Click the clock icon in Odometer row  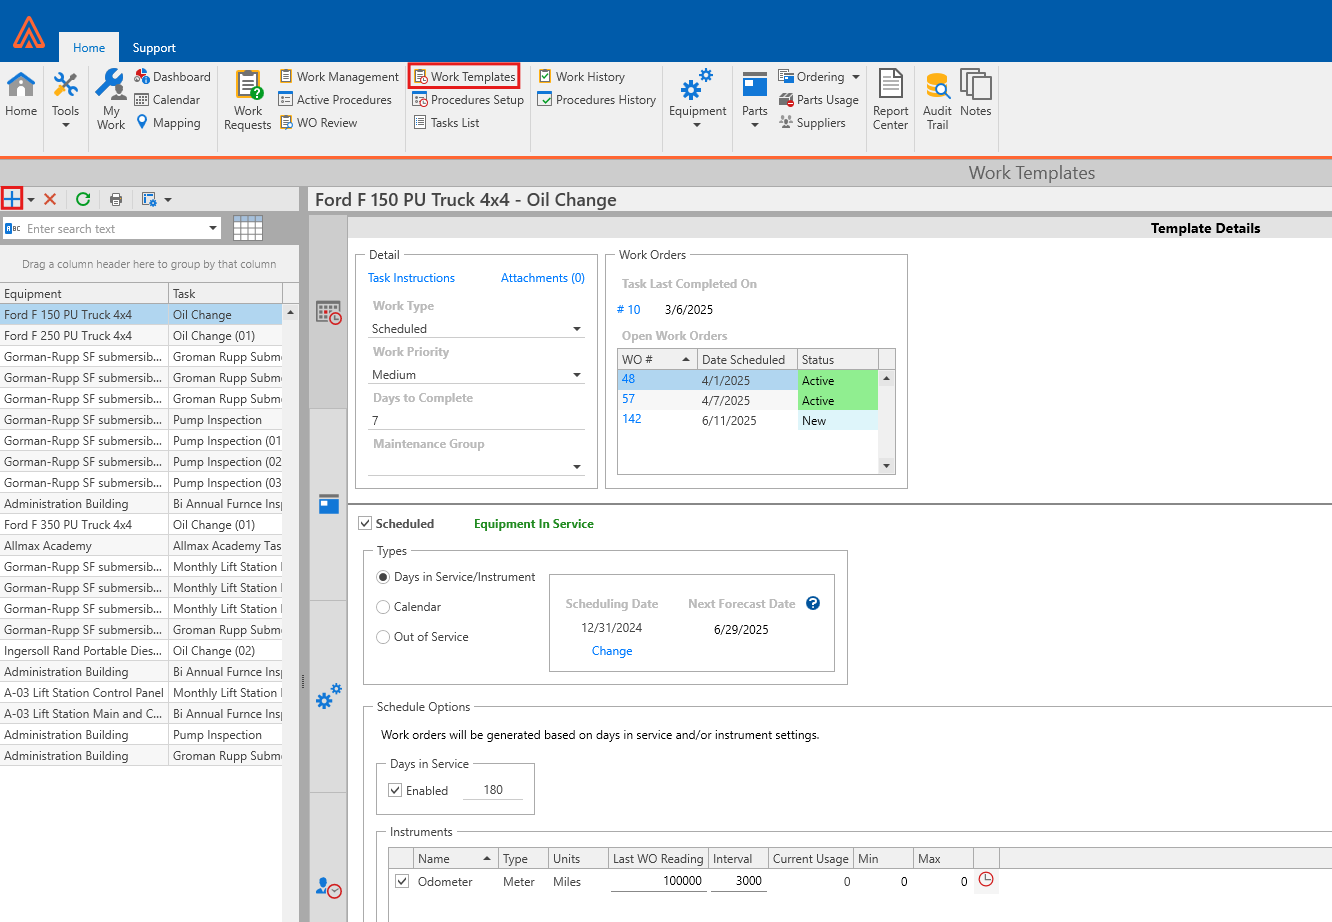click(x=986, y=880)
